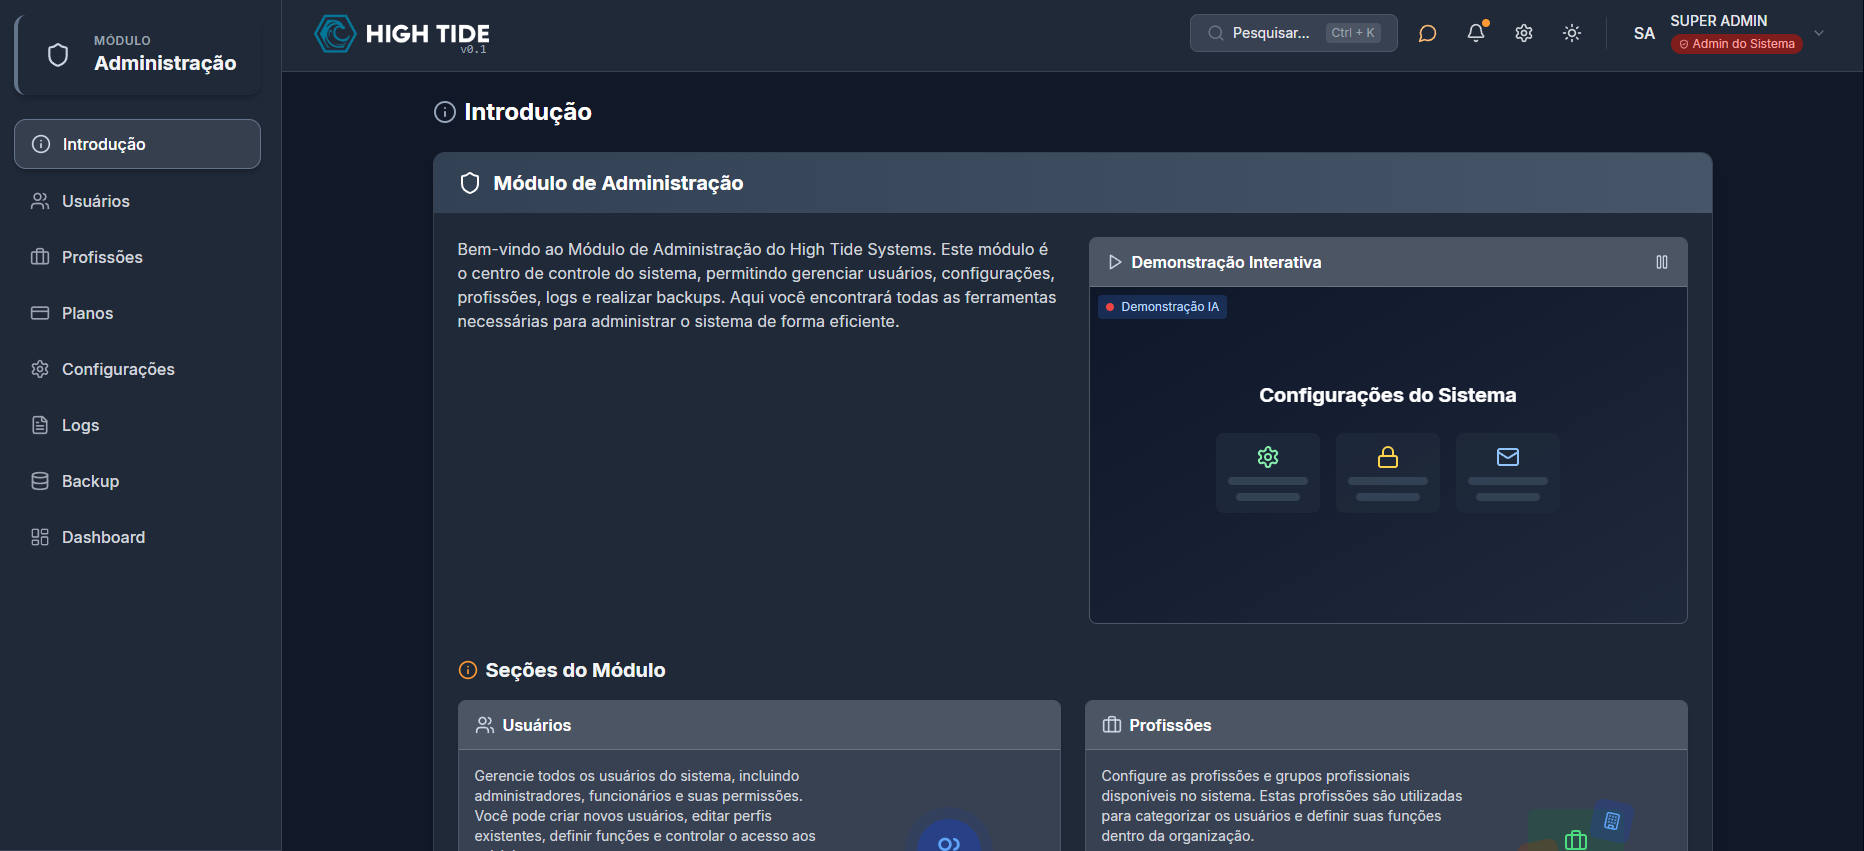
Task: Open Logs sidebar item
Action: [138, 425]
